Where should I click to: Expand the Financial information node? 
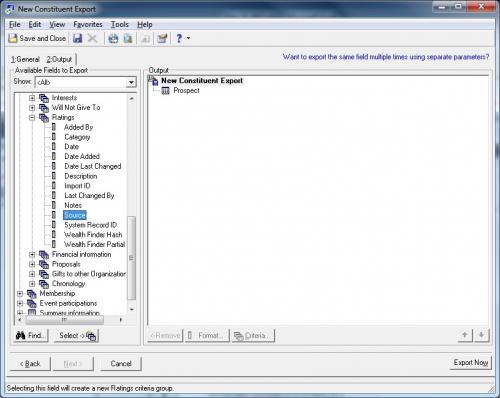[x=32, y=255]
